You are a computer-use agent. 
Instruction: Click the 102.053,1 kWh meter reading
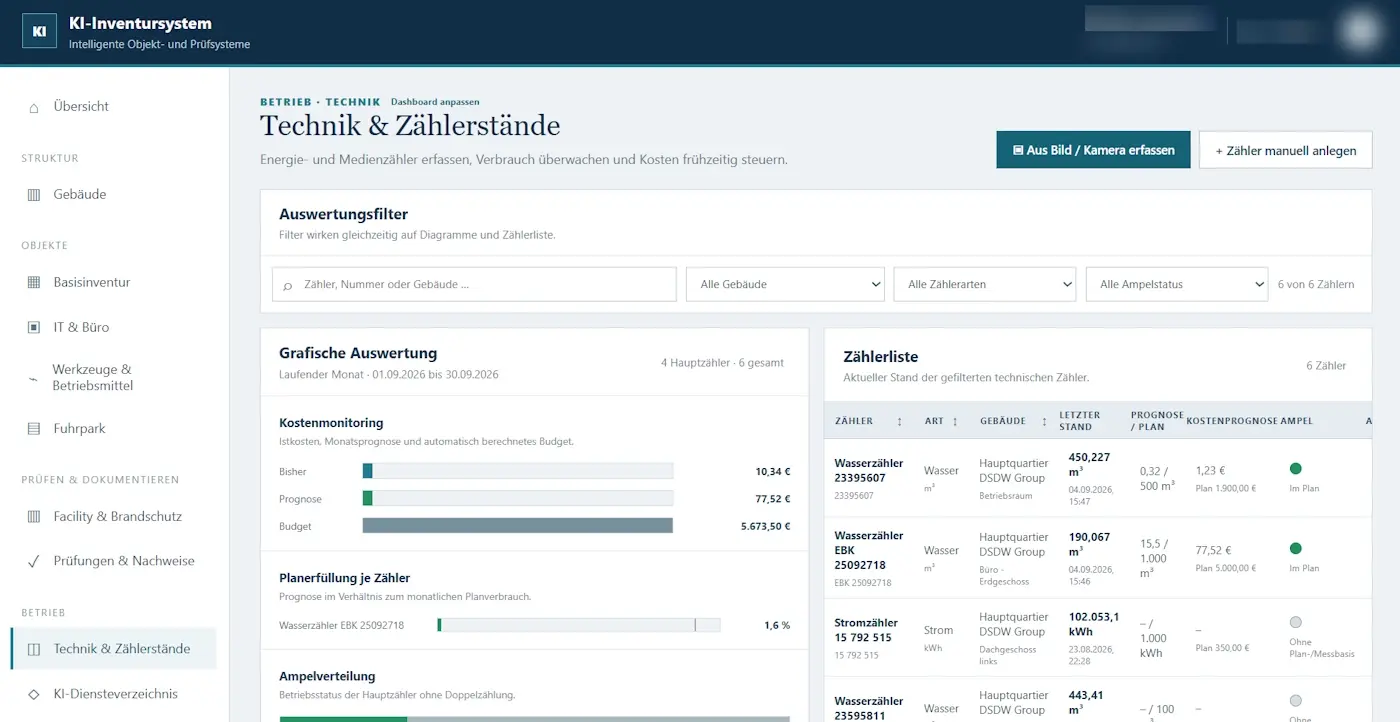[1094, 624]
